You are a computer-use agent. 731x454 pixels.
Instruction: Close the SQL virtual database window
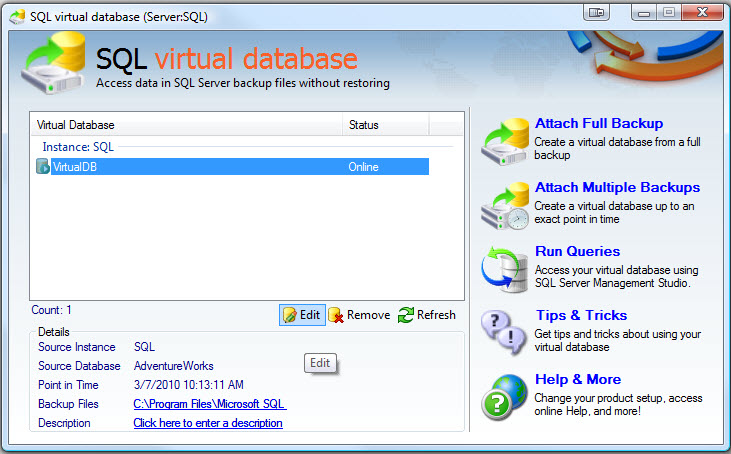[703, 13]
